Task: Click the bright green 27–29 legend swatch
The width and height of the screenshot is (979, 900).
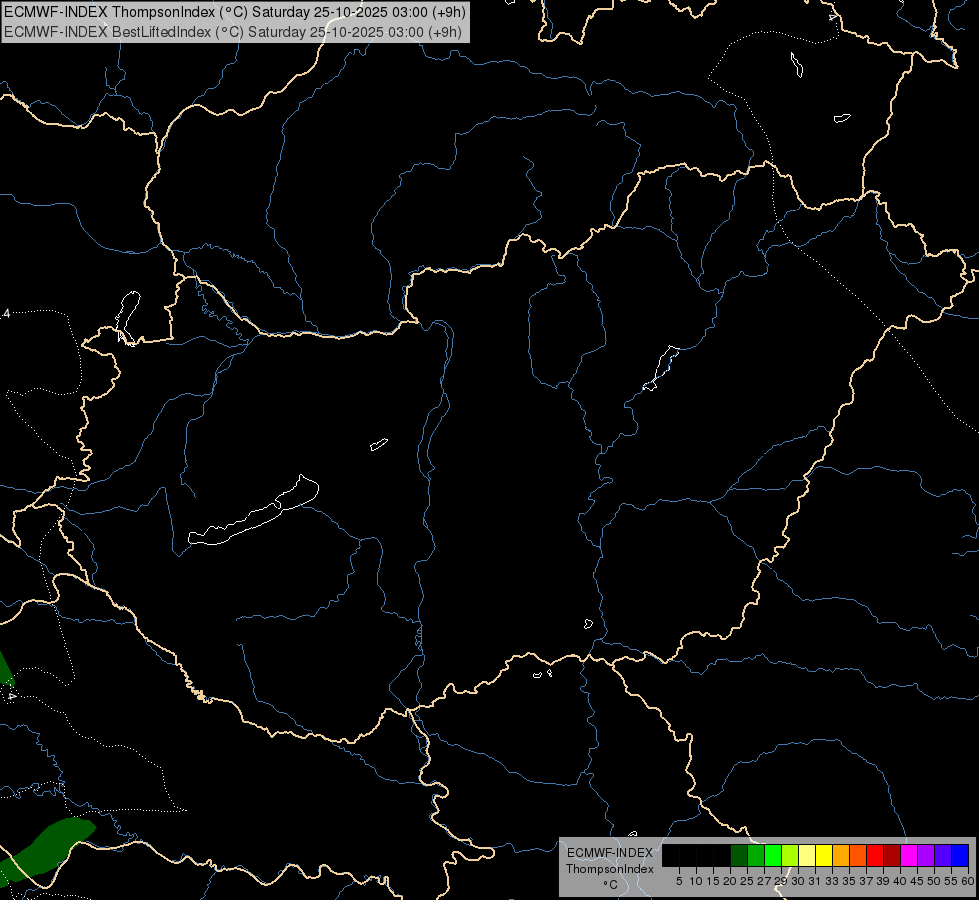Action: 773,855
